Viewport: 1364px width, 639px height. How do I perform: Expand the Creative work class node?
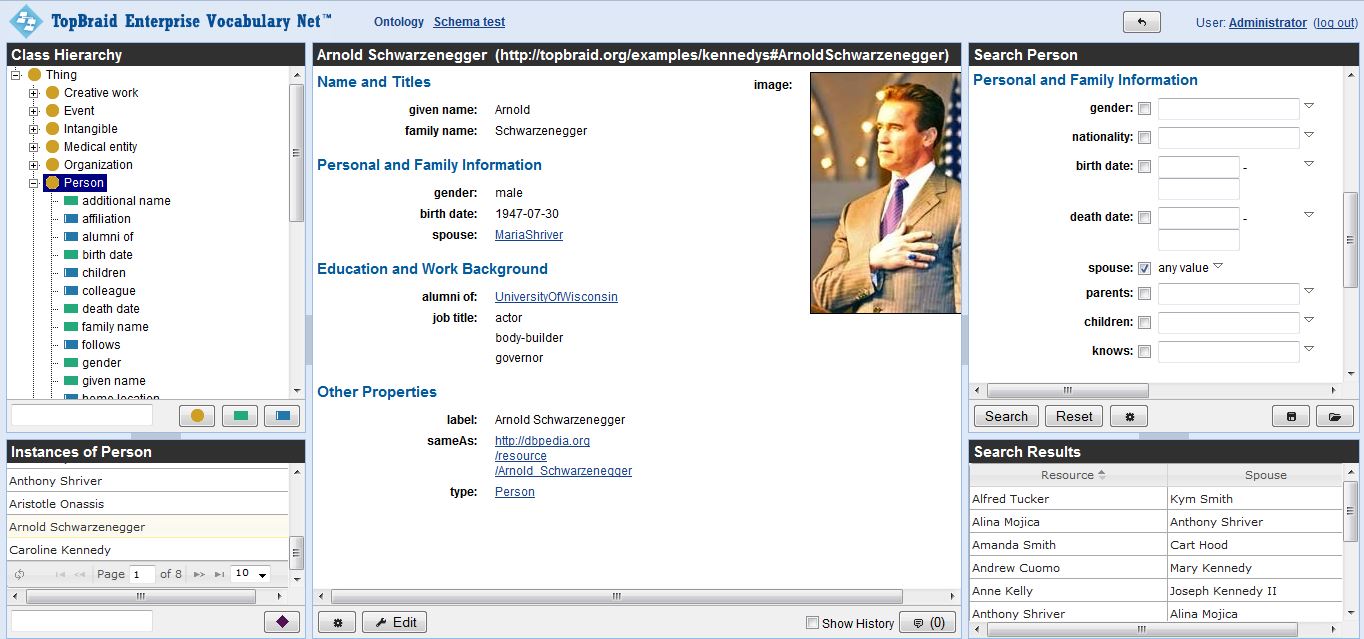pos(34,93)
